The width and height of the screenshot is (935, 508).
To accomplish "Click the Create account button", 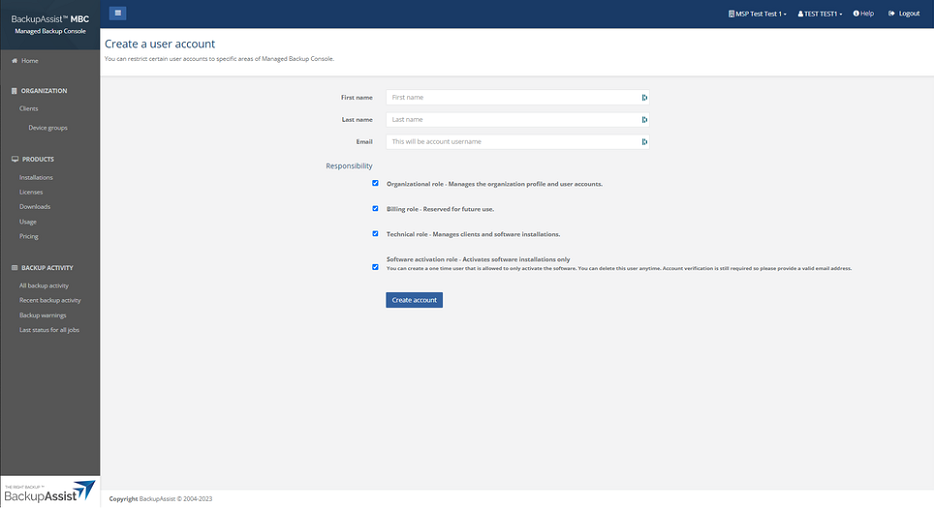I will click(414, 300).
